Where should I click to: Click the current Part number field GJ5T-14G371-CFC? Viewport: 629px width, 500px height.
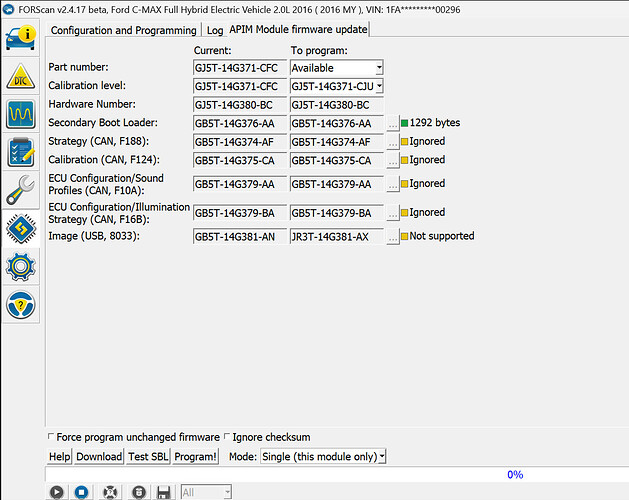pyautogui.click(x=239, y=68)
